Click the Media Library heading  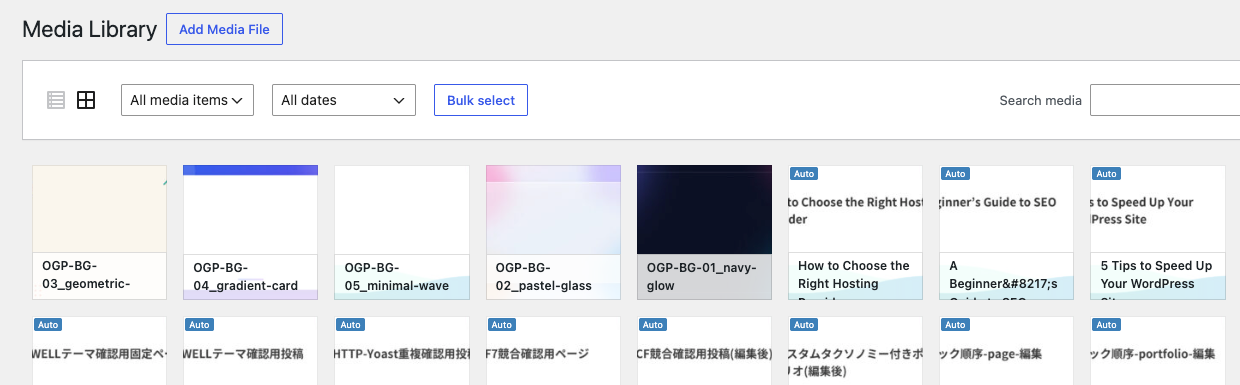89,29
